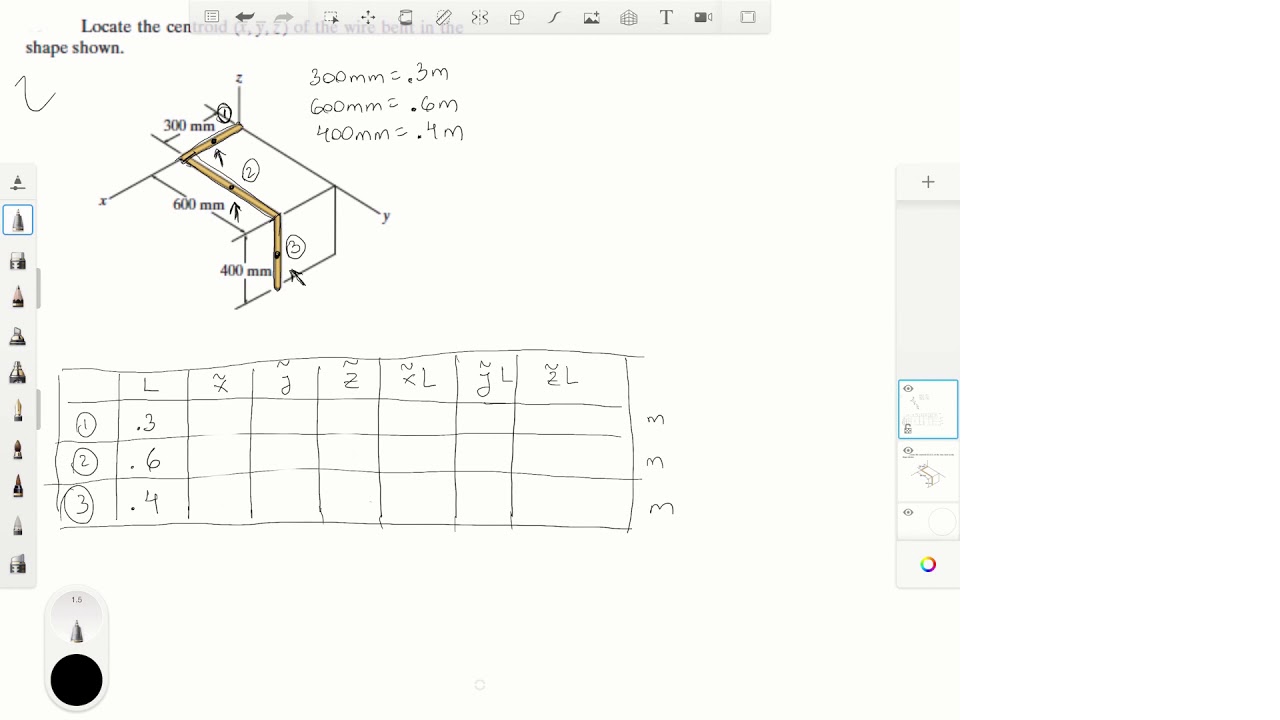
Task: Hide the middle diagram layer
Action: (908, 451)
